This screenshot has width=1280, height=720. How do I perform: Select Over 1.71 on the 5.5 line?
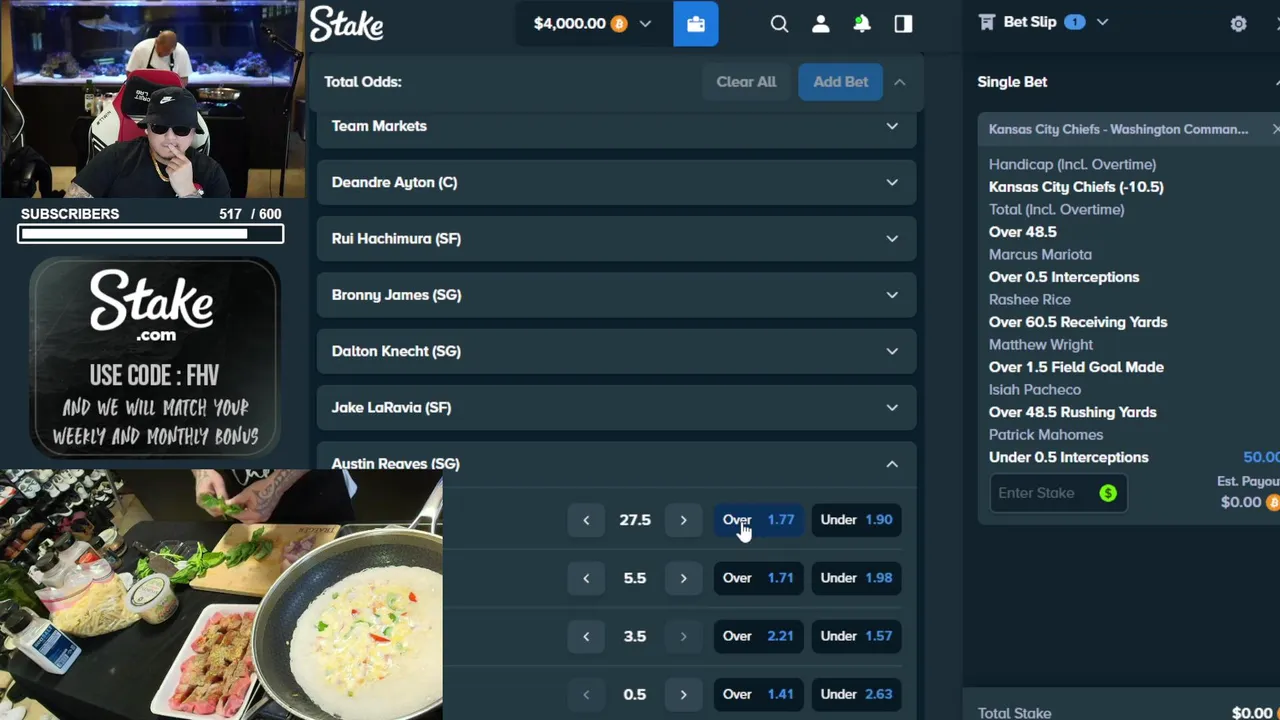[758, 578]
